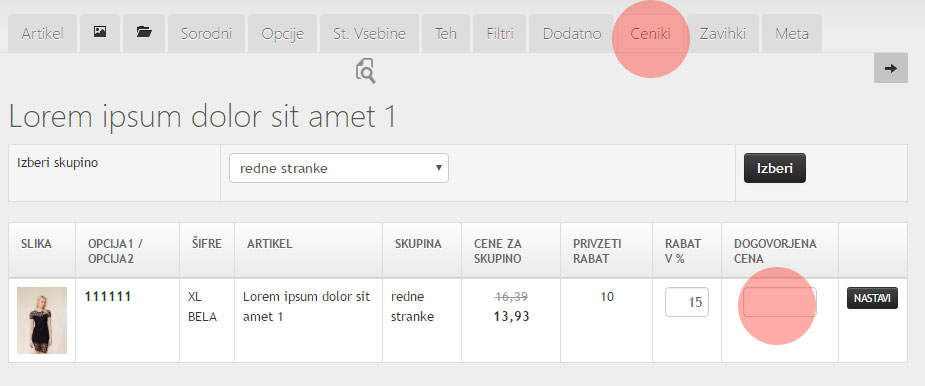
Task: Click the NASTAVI button
Action: [x=872, y=298]
